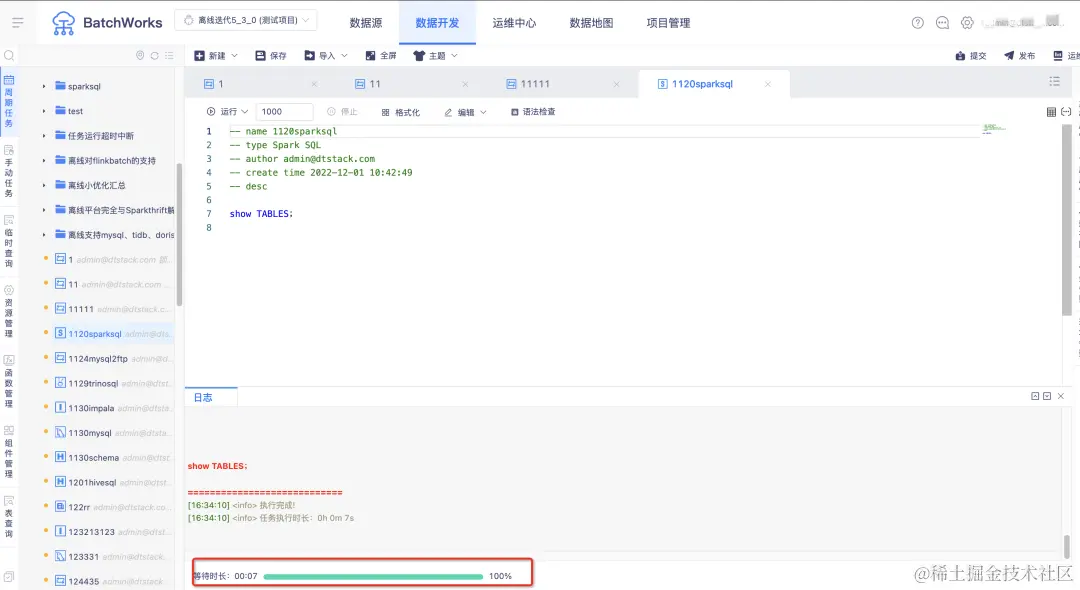Go to 项目管理 in top navigation
This screenshot has height=590, width=1080.
point(668,23)
